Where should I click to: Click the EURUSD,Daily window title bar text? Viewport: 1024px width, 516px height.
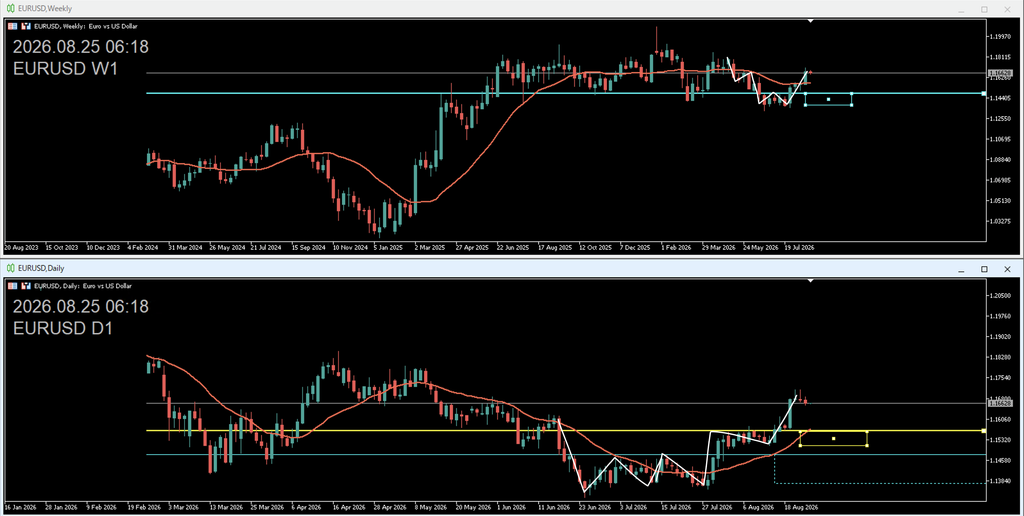[x=41, y=268]
